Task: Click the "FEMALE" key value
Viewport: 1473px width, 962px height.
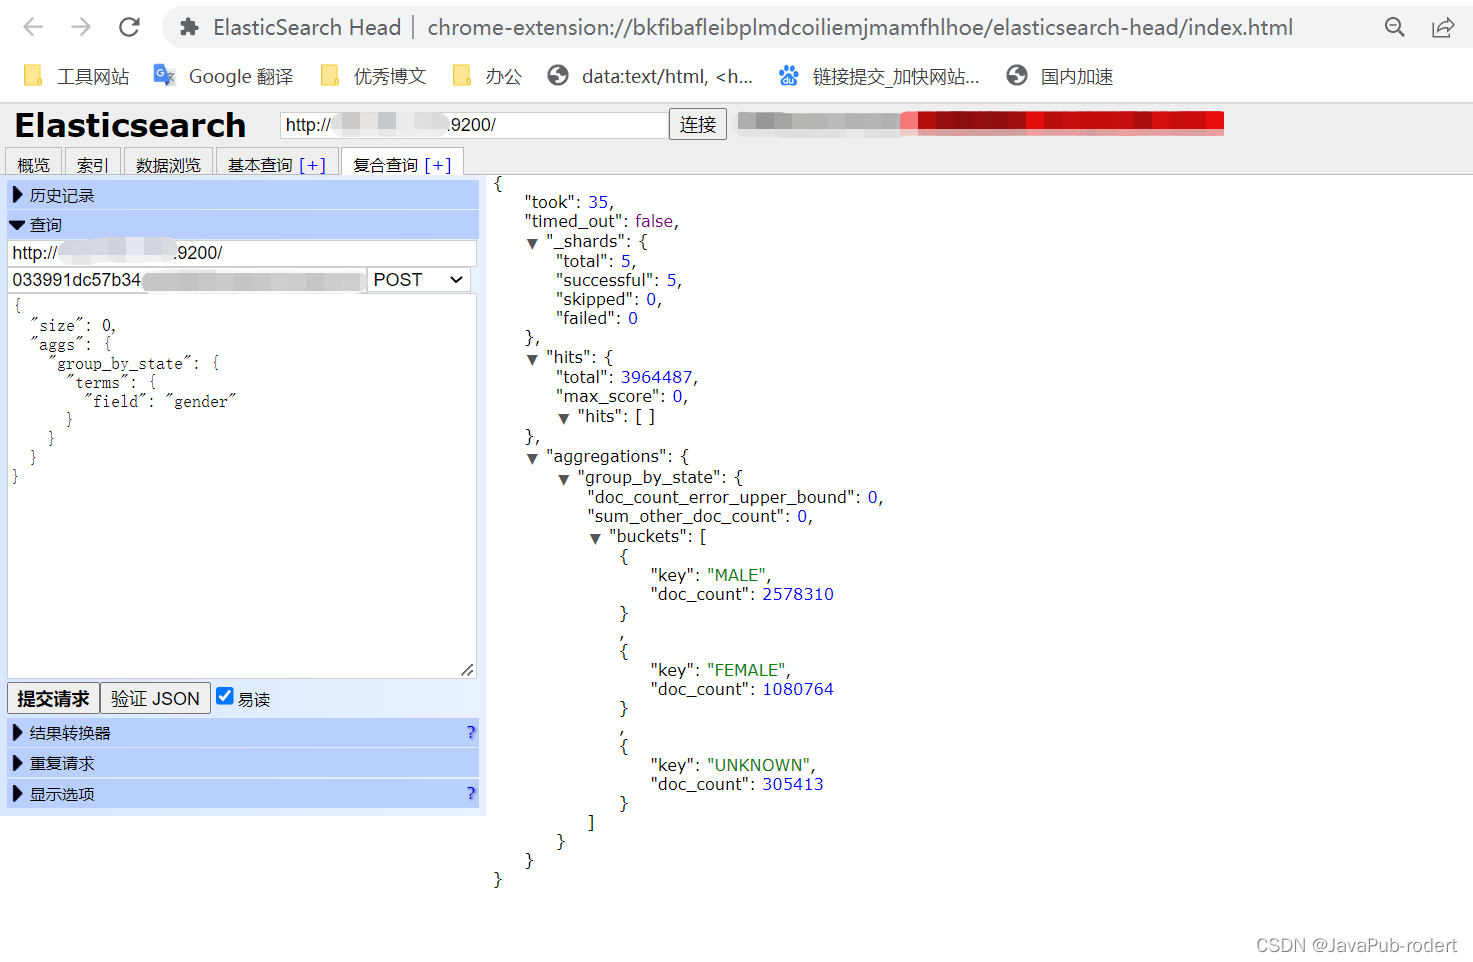Action: click(x=747, y=670)
